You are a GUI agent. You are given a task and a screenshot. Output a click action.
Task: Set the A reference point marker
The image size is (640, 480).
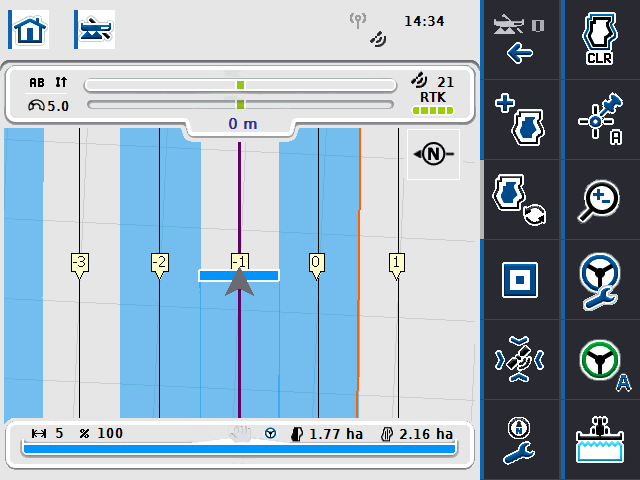tap(600, 120)
